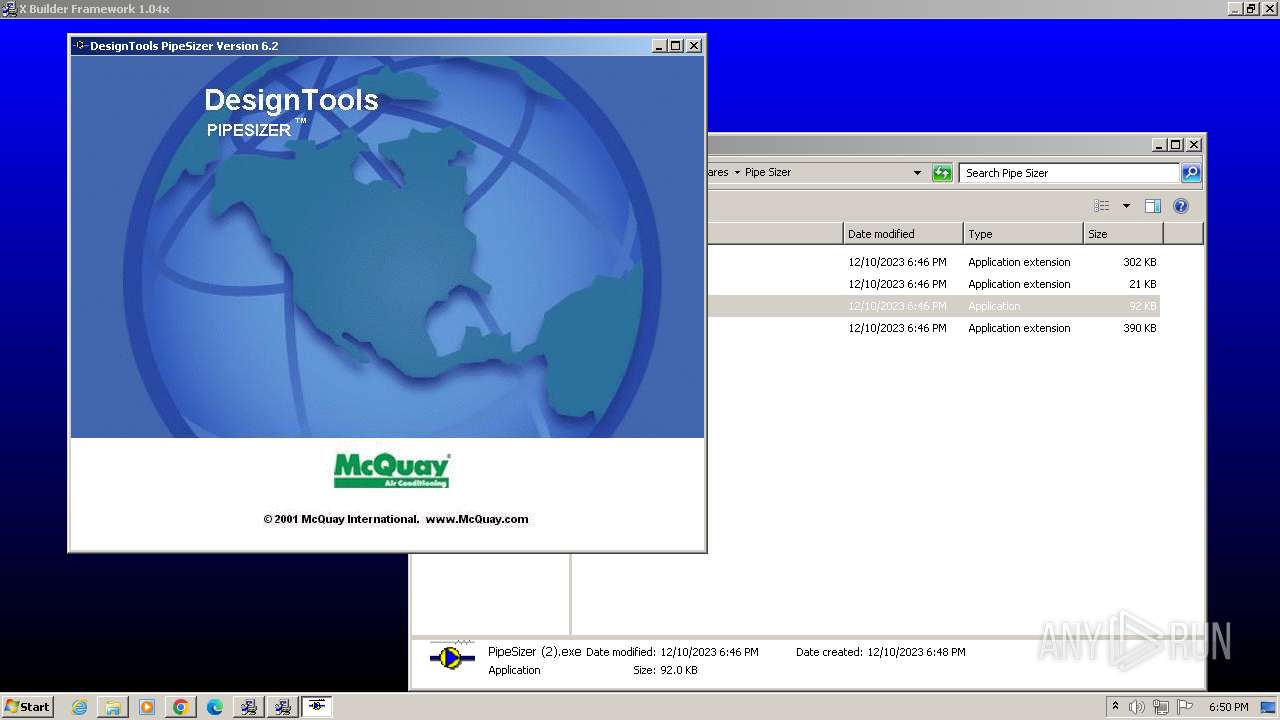Expand the address bar history dropdown

(x=917, y=173)
